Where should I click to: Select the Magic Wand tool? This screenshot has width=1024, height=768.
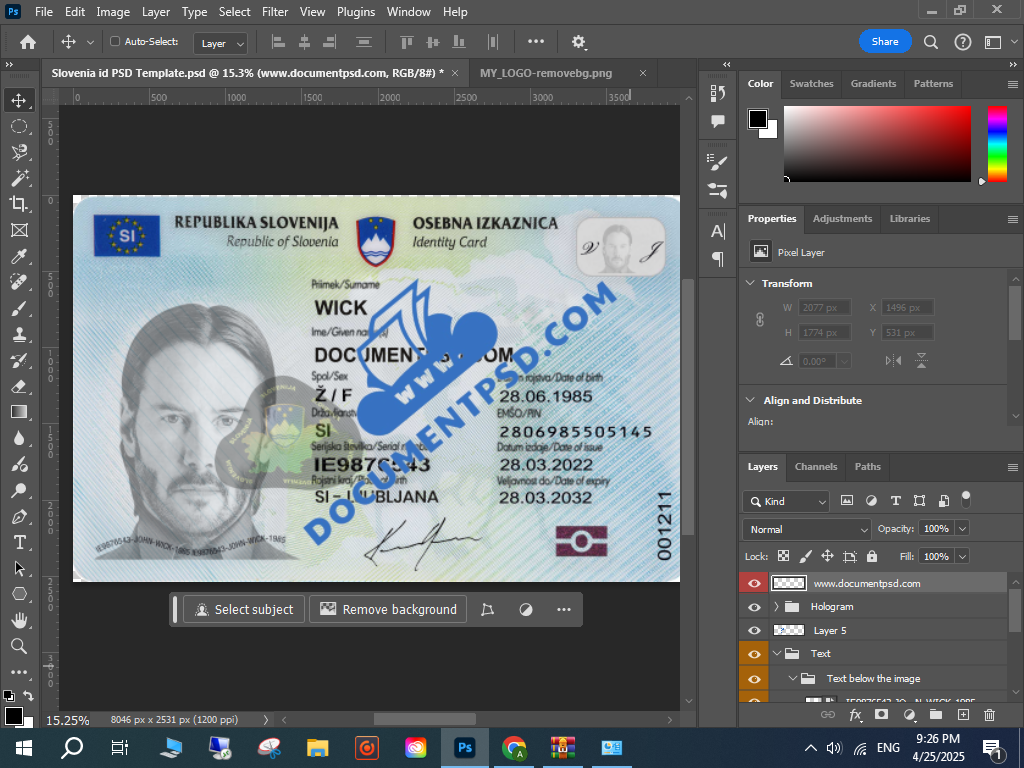coord(19,178)
